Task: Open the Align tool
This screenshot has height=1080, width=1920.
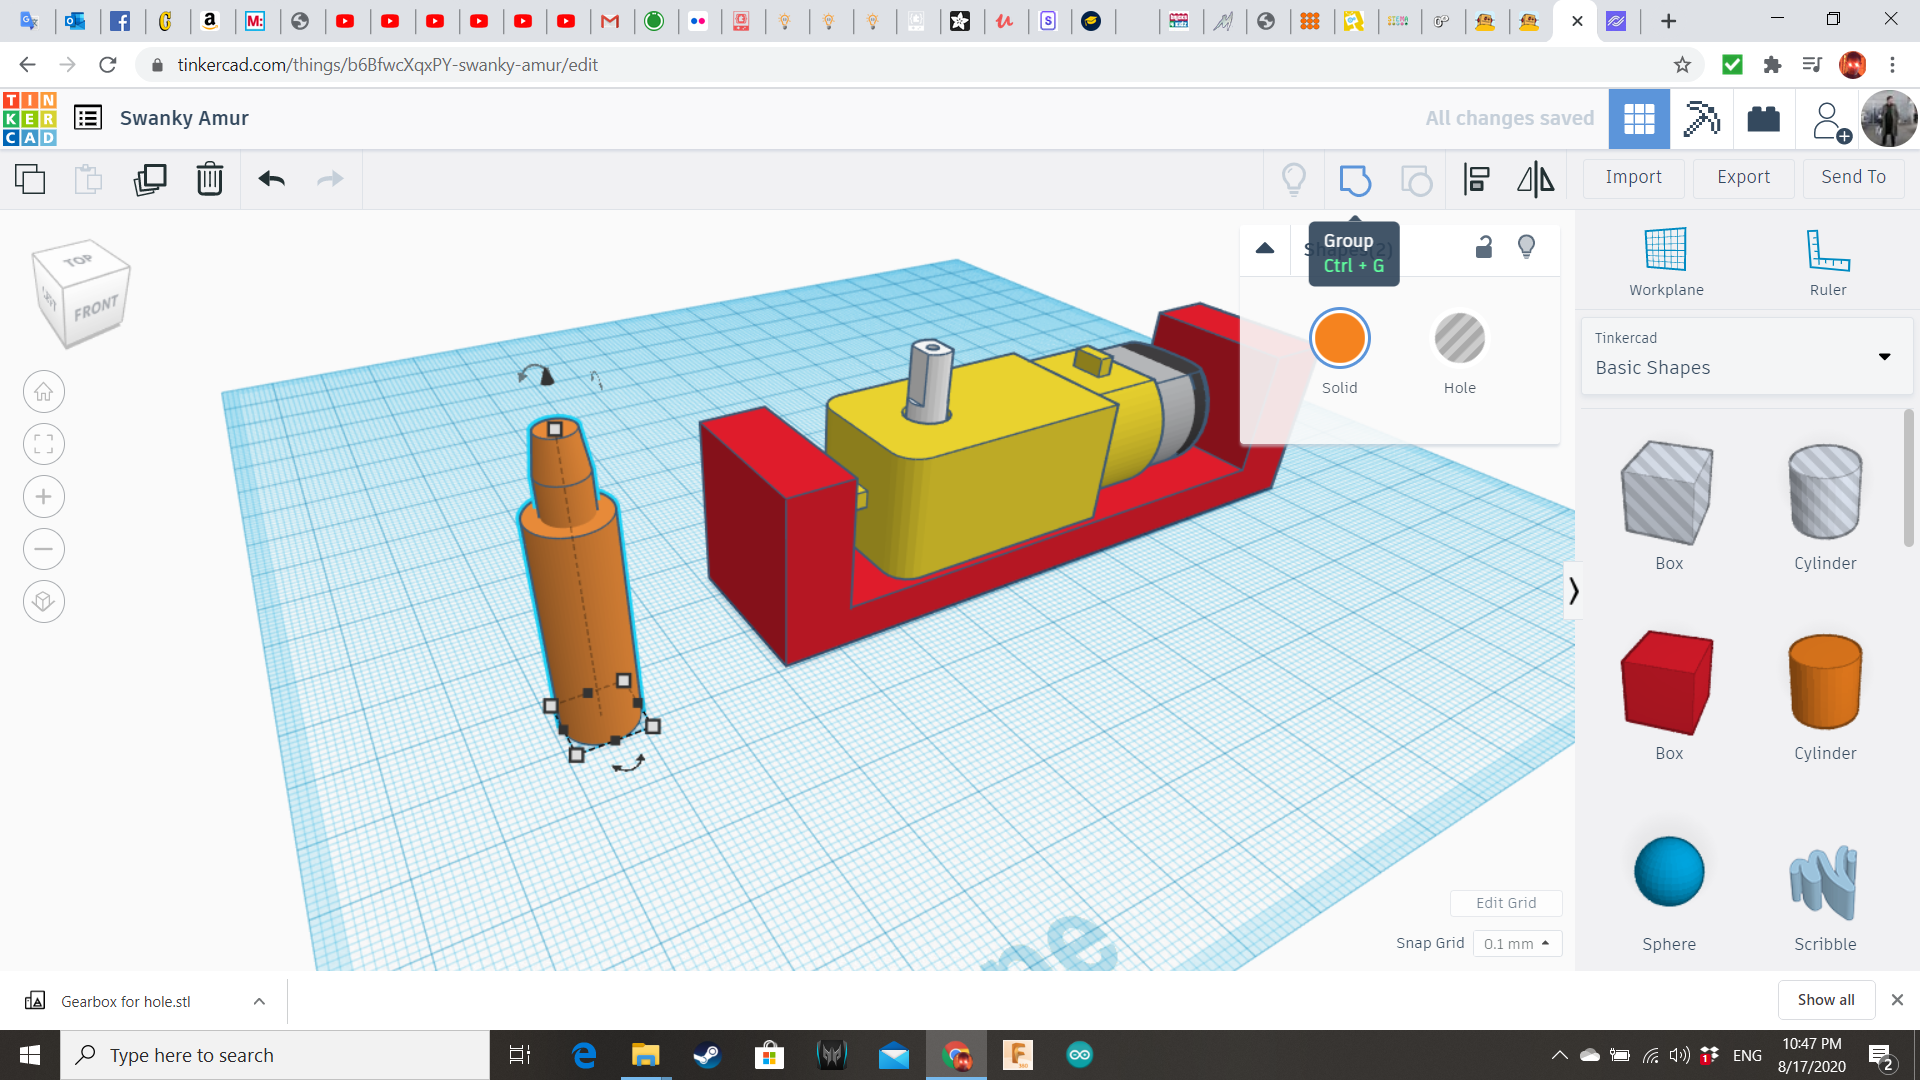Action: pos(1476,180)
